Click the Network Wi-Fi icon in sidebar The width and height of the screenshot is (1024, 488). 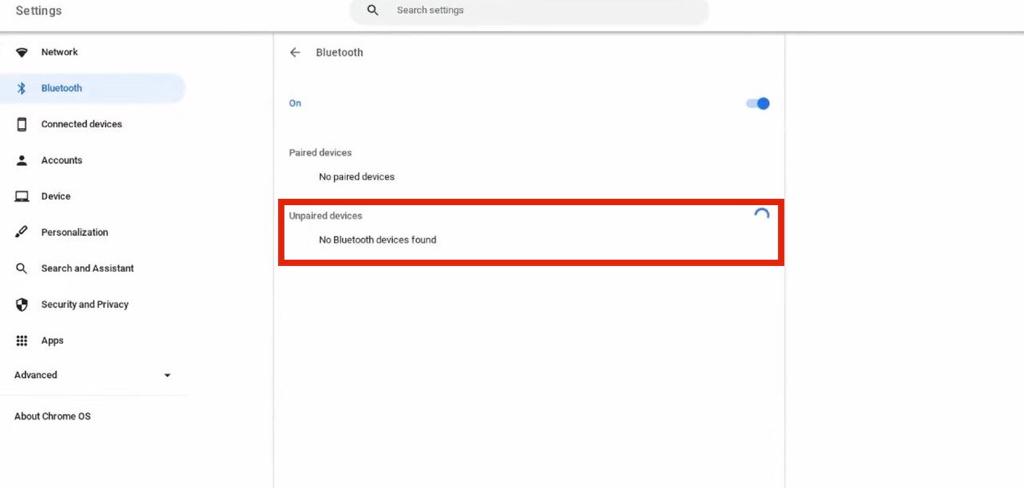[22, 52]
